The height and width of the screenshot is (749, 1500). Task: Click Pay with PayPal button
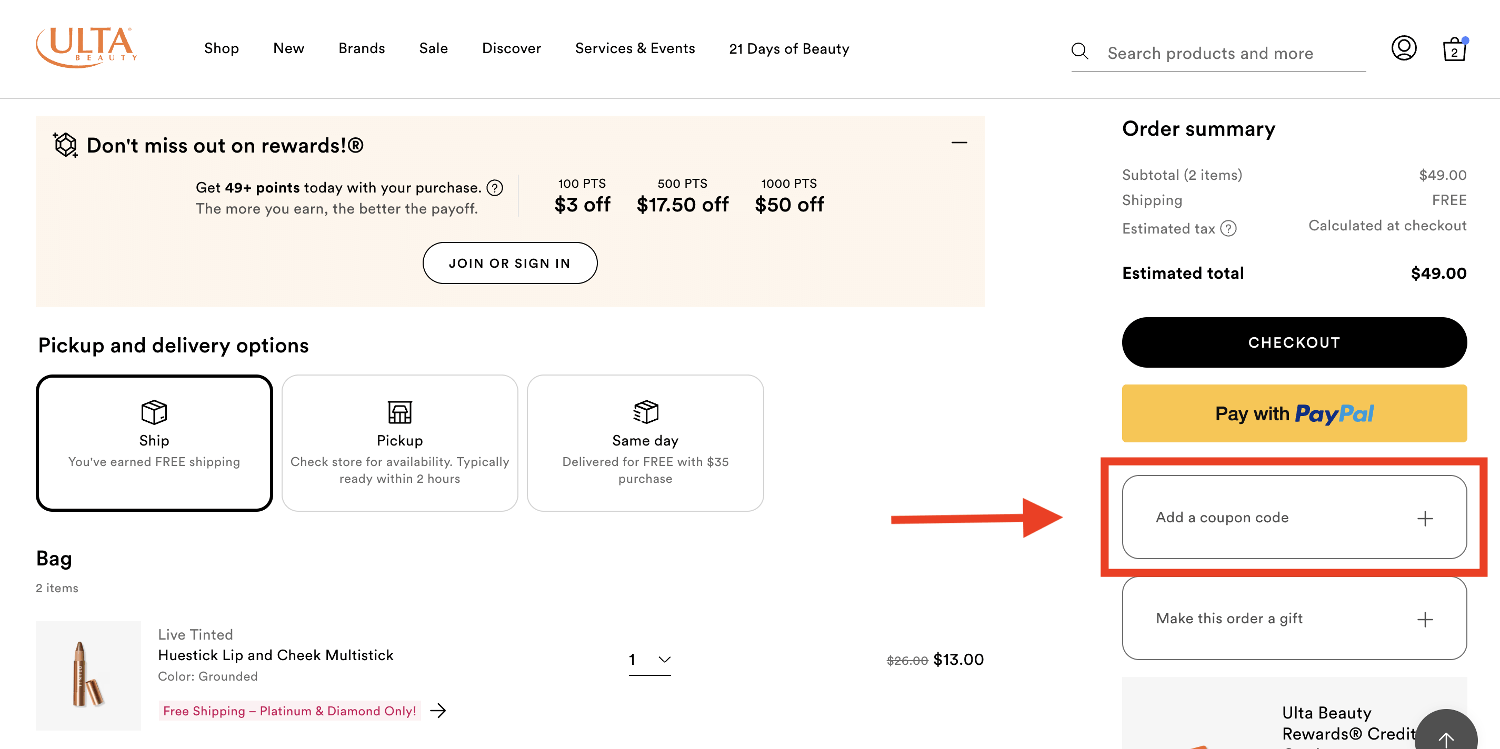pos(1294,413)
